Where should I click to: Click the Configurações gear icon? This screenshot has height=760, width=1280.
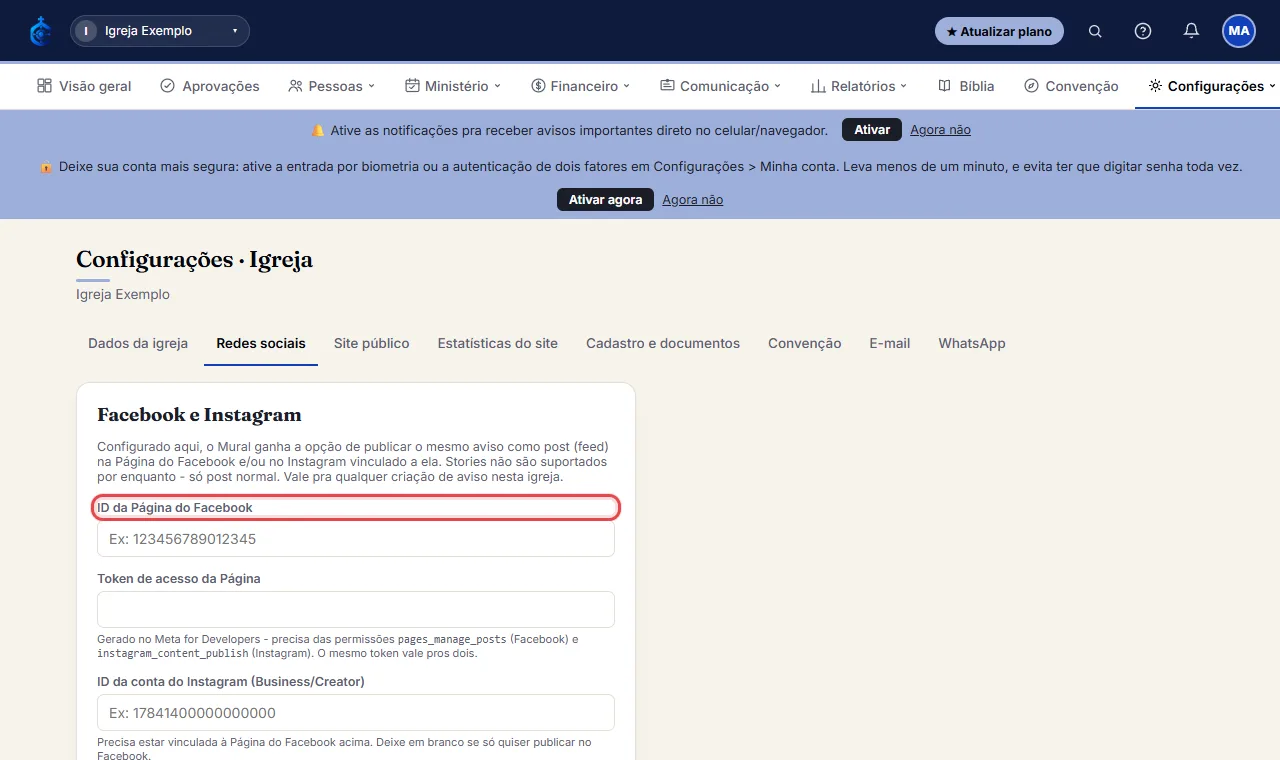click(x=1155, y=86)
